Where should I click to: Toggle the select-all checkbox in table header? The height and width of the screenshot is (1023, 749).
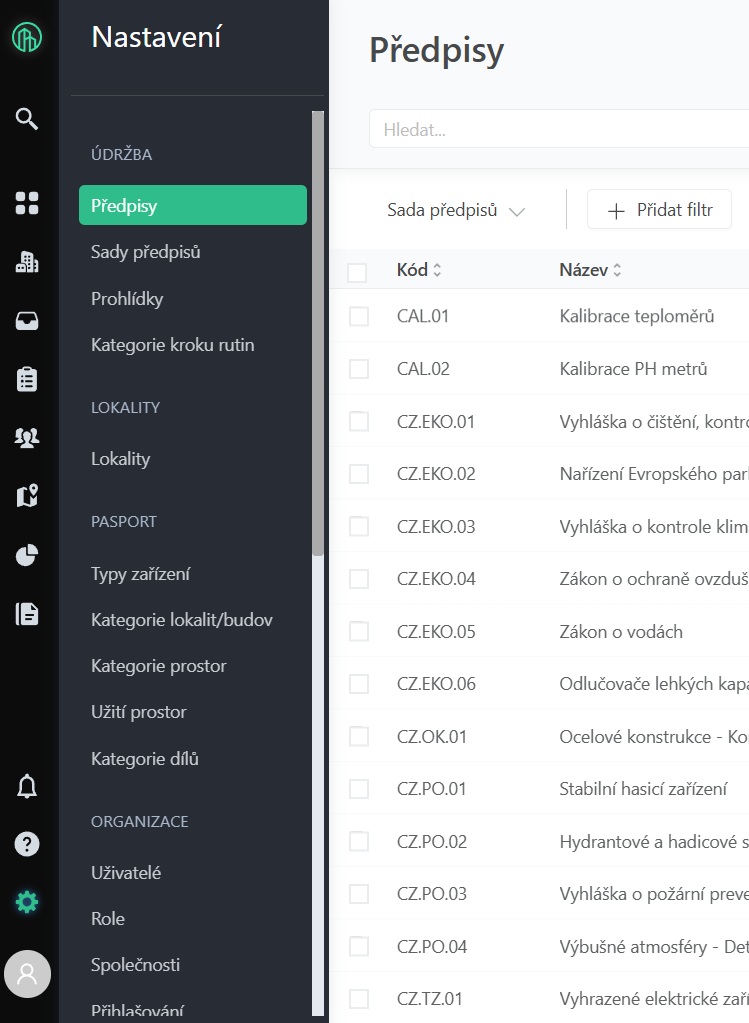(x=357, y=271)
